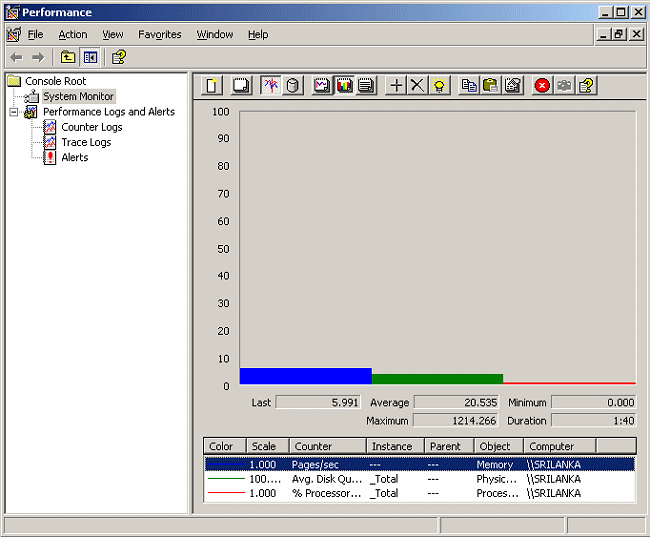Open Alerts in the tree
This screenshot has width=650, height=537.
pos(75,158)
